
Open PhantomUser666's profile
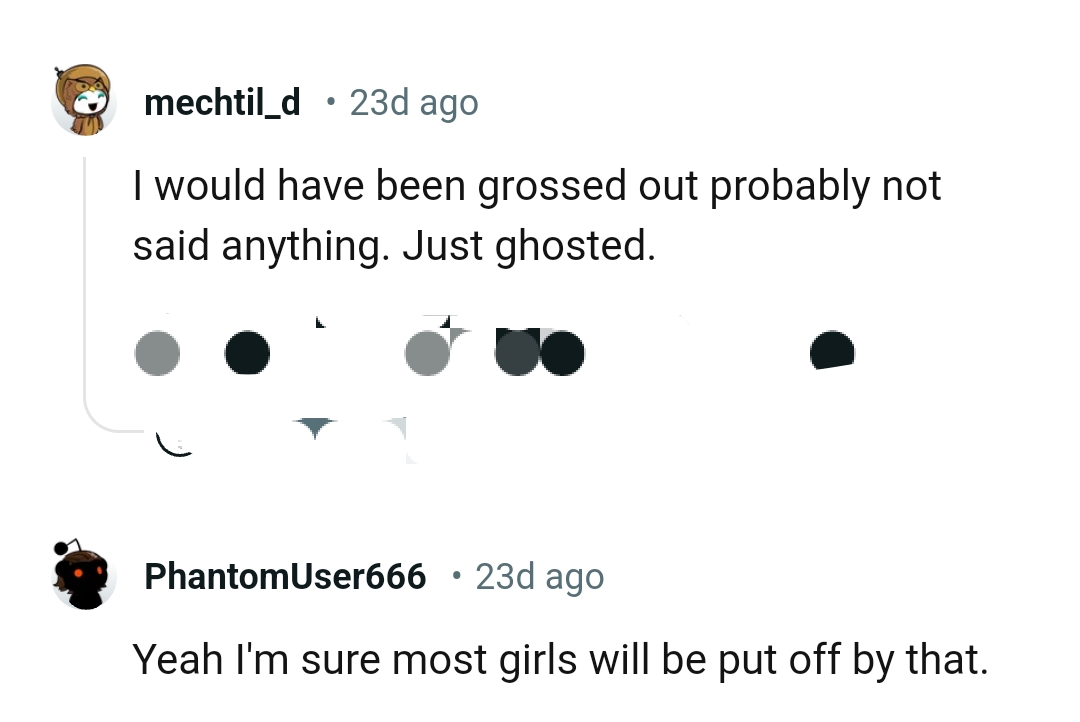point(285,575)
